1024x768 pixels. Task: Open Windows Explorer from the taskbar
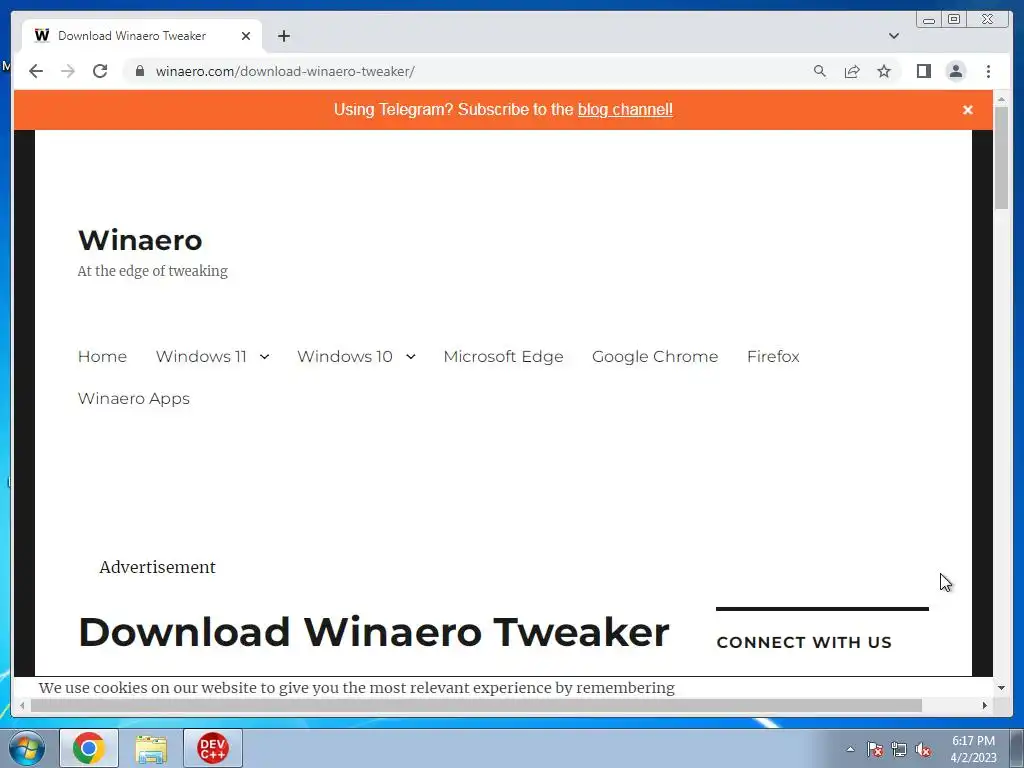[x=151, y=748]
